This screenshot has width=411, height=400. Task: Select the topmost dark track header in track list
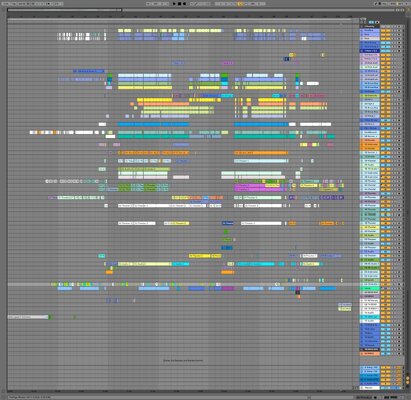click(370, 26)
